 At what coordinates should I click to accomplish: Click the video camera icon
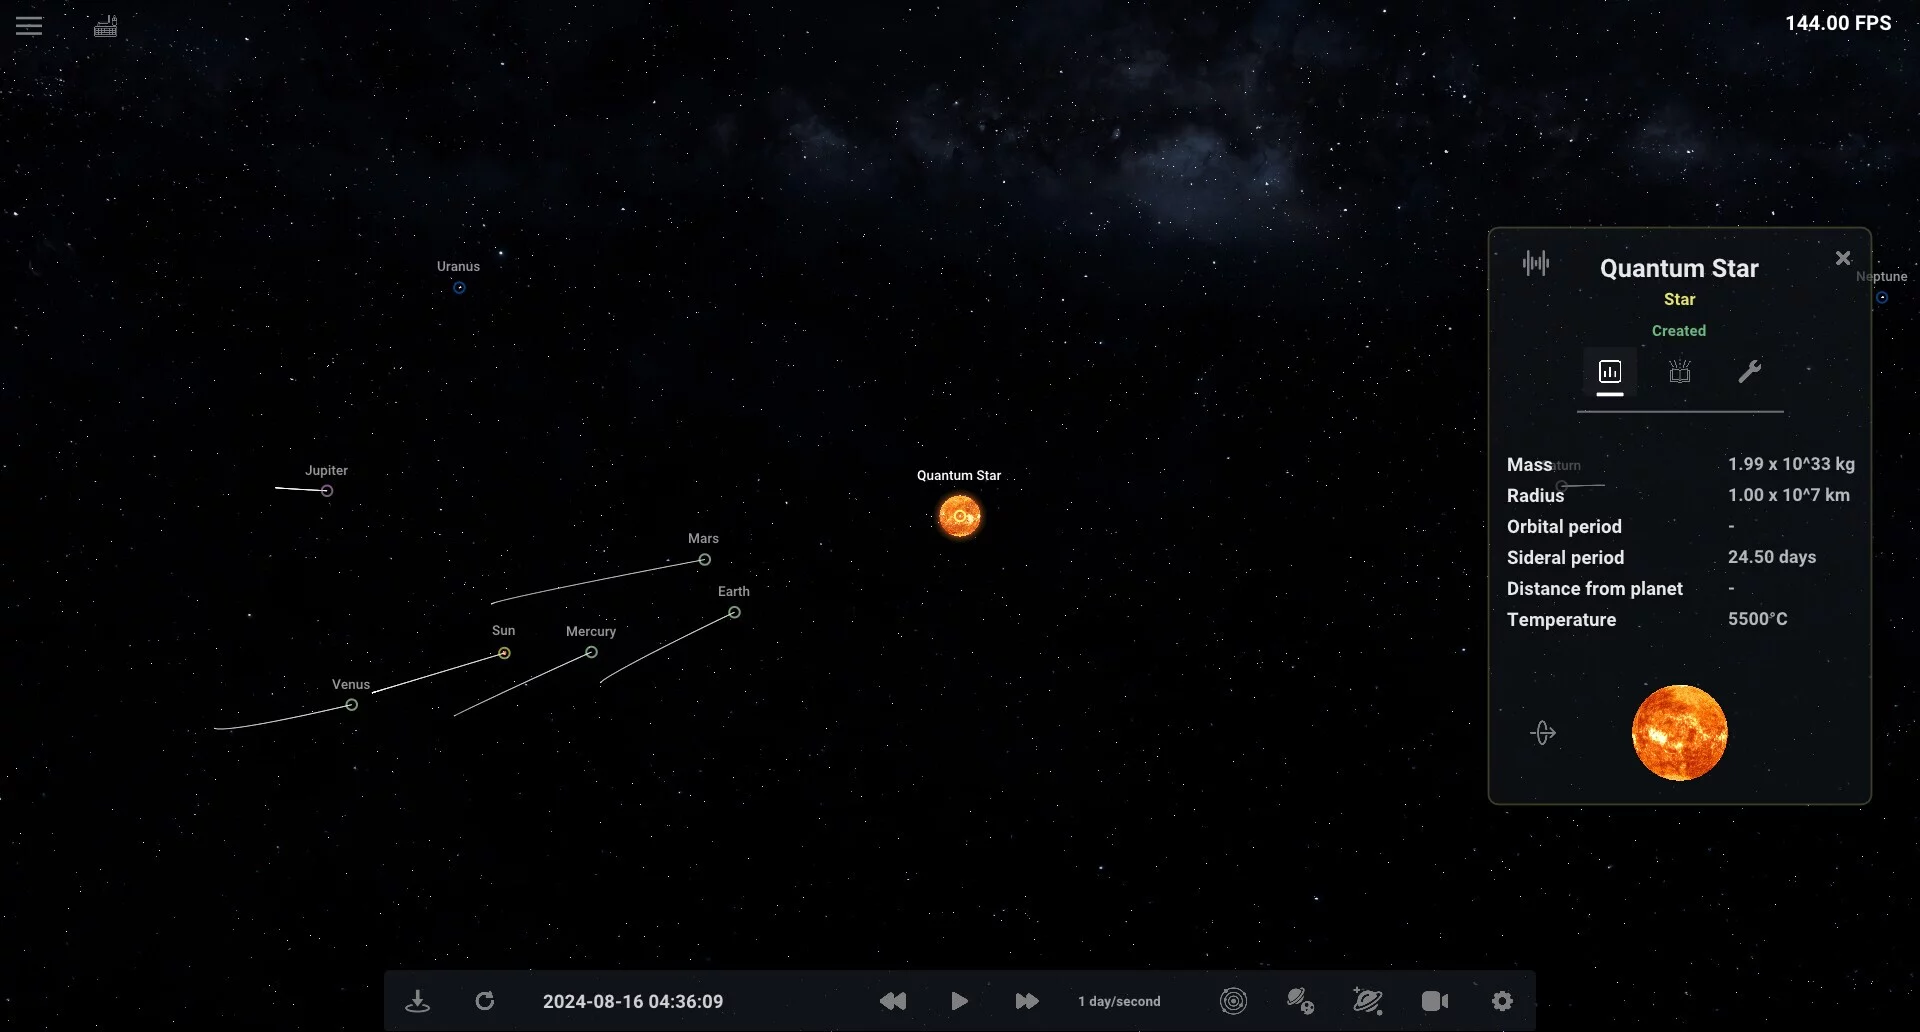pos(1435,1001)
